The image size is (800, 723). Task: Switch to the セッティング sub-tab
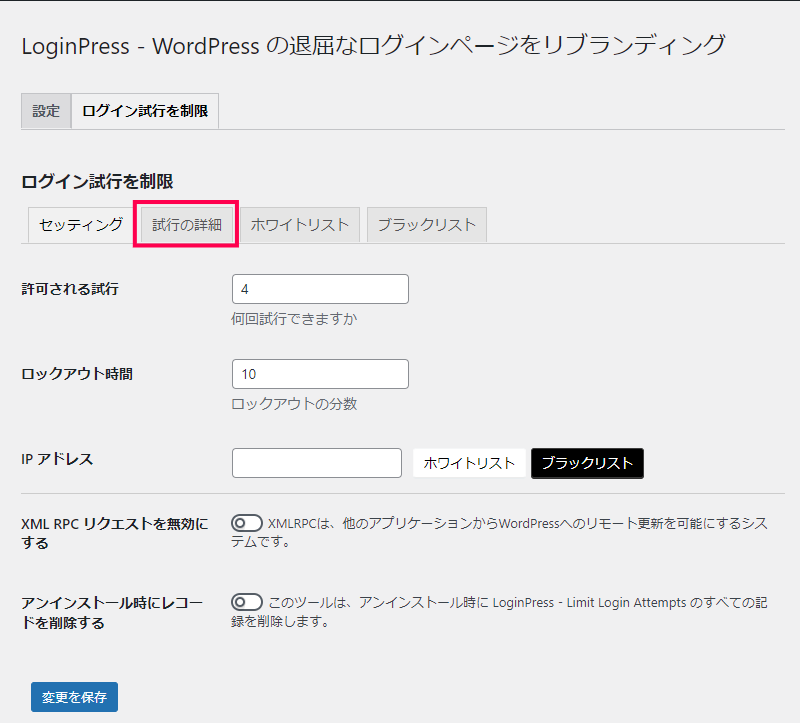[81, 225]
